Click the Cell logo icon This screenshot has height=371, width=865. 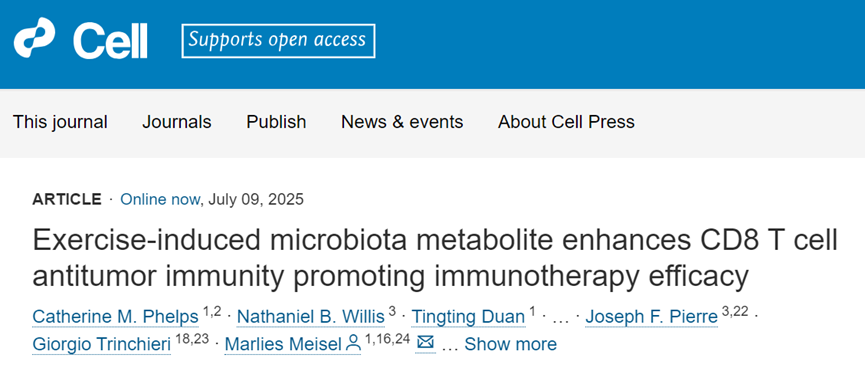[x=34, y=38]
